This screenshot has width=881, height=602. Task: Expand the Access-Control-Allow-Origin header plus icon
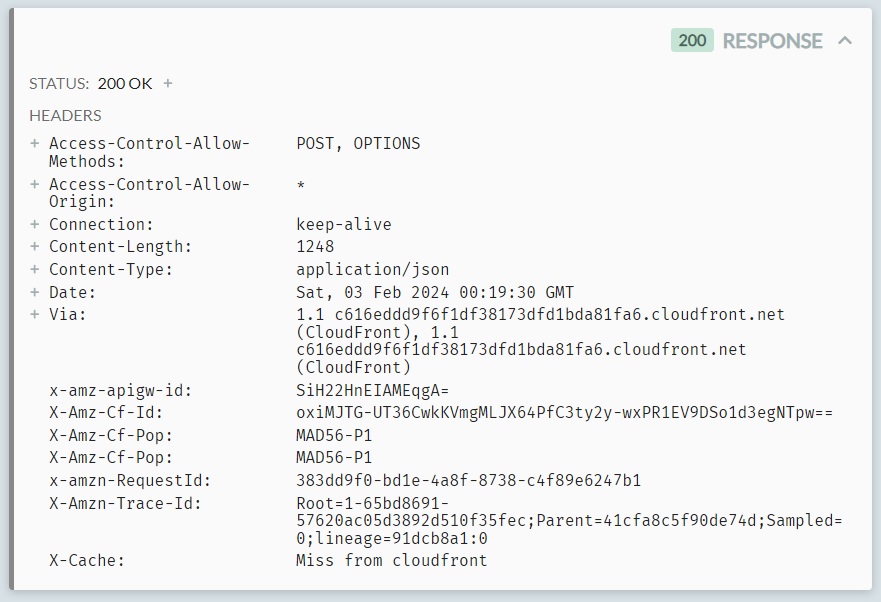pyautogui.click(x=35, y=184)
